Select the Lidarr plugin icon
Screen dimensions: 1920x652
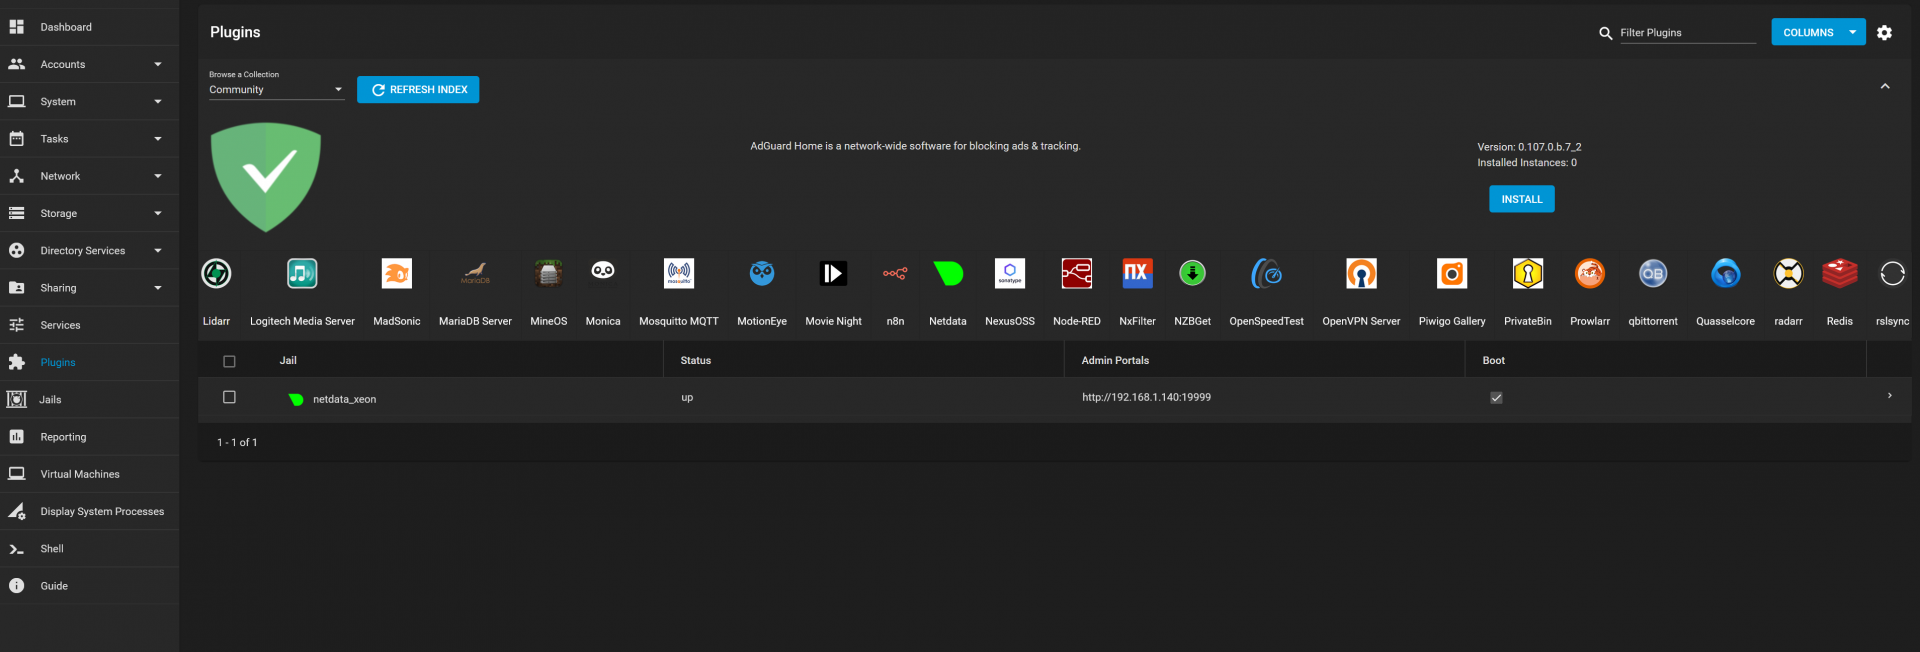(x=216, y=273)
